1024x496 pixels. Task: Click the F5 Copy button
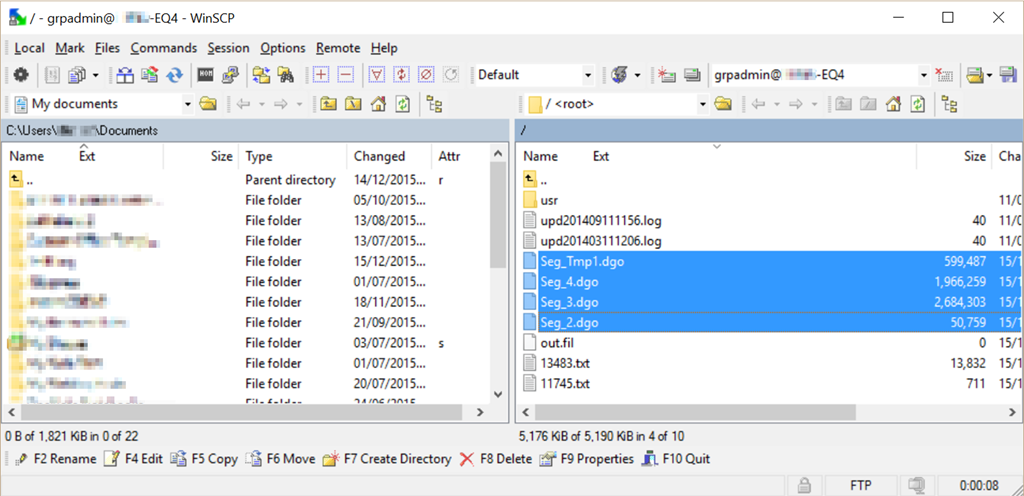pyautogui.click(x=204, y=459)
